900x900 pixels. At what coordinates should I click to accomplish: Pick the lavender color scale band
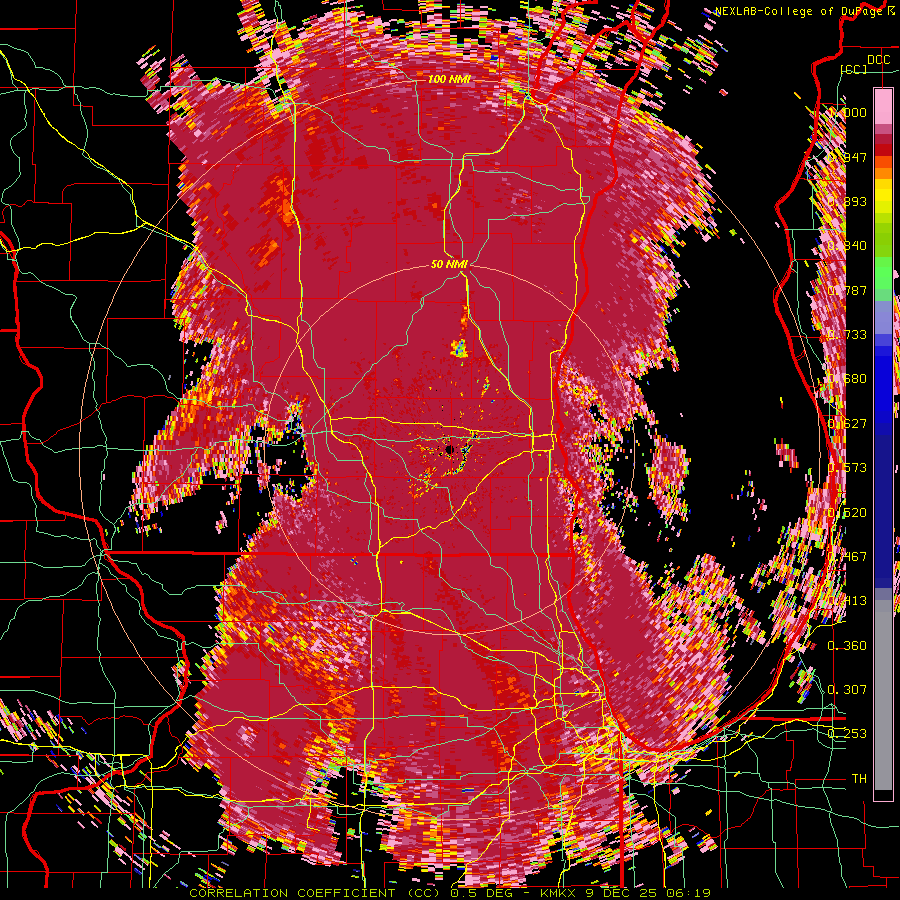(883, 319)
